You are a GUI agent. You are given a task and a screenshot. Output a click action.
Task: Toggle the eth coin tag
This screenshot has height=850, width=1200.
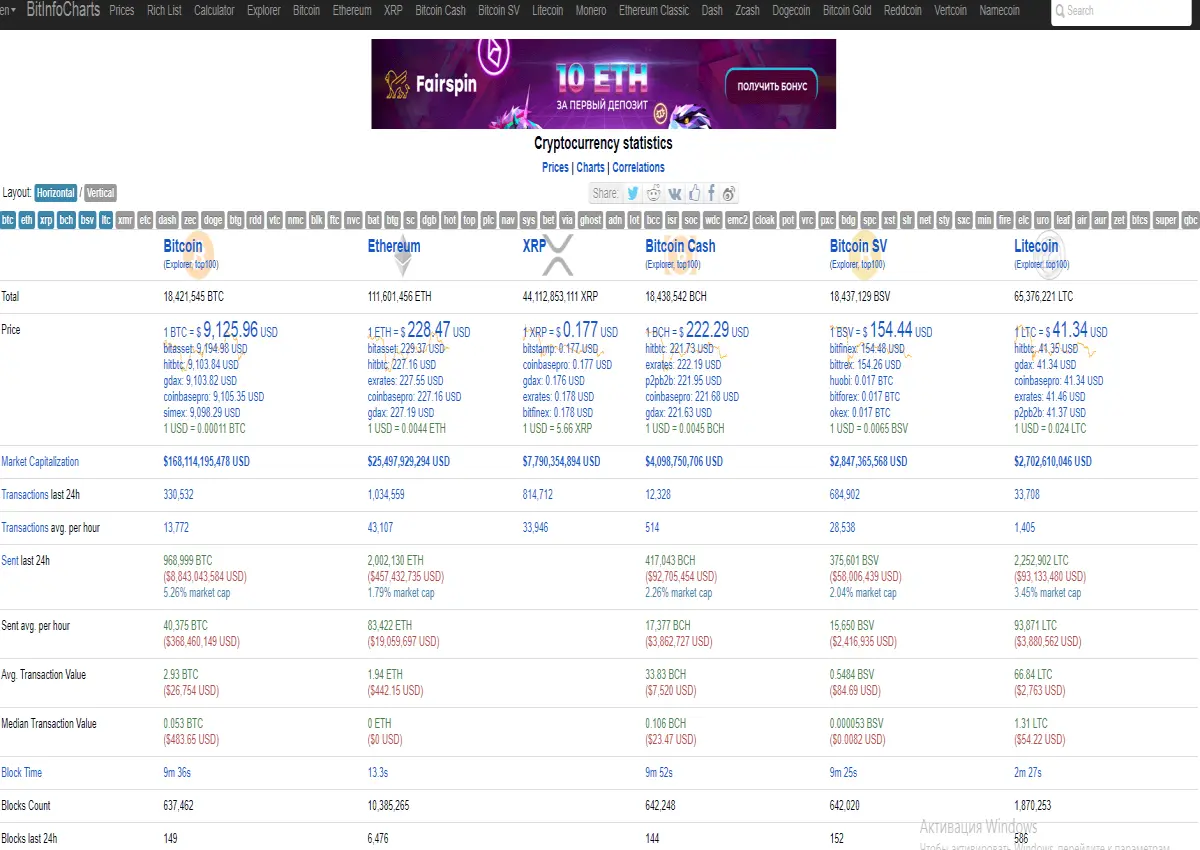pos(27,220)
